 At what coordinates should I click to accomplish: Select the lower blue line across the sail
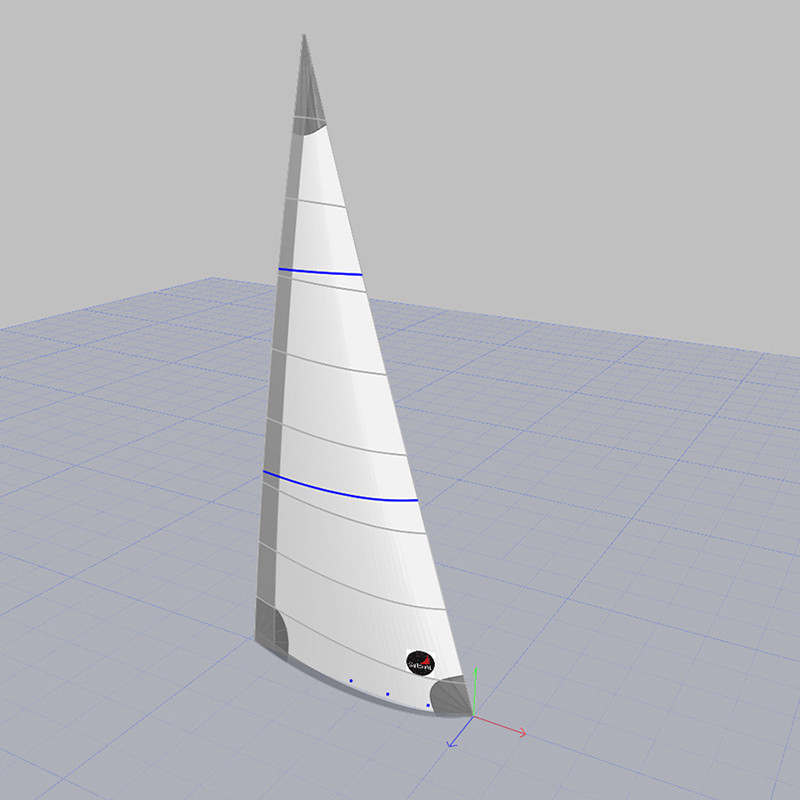pyautogui.click(x=340, y=489)
